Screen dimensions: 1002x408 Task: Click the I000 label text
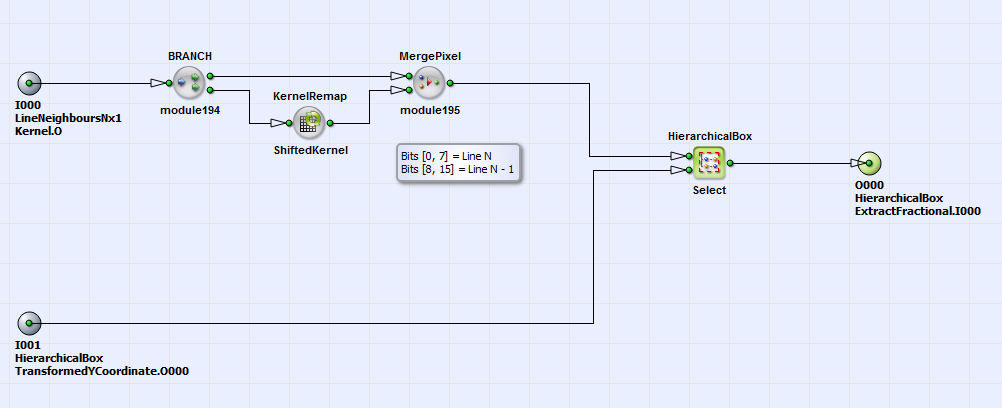click(x=27, y=106)
